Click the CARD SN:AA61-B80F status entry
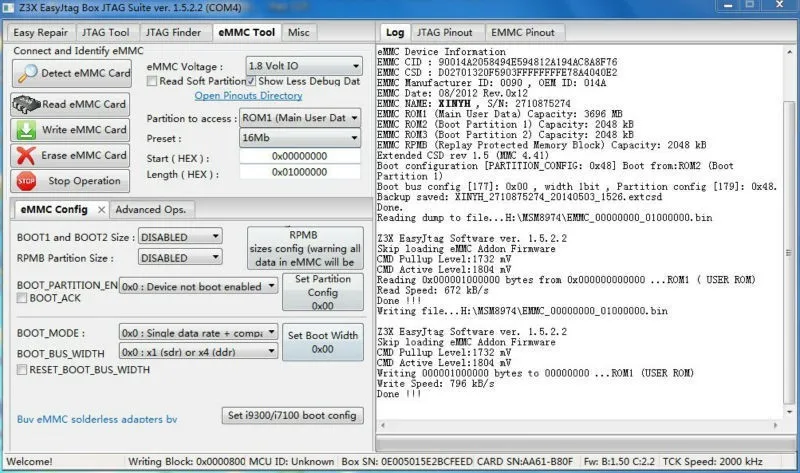Viewport: 800px width, 473px height. click(x=525, y=461)
